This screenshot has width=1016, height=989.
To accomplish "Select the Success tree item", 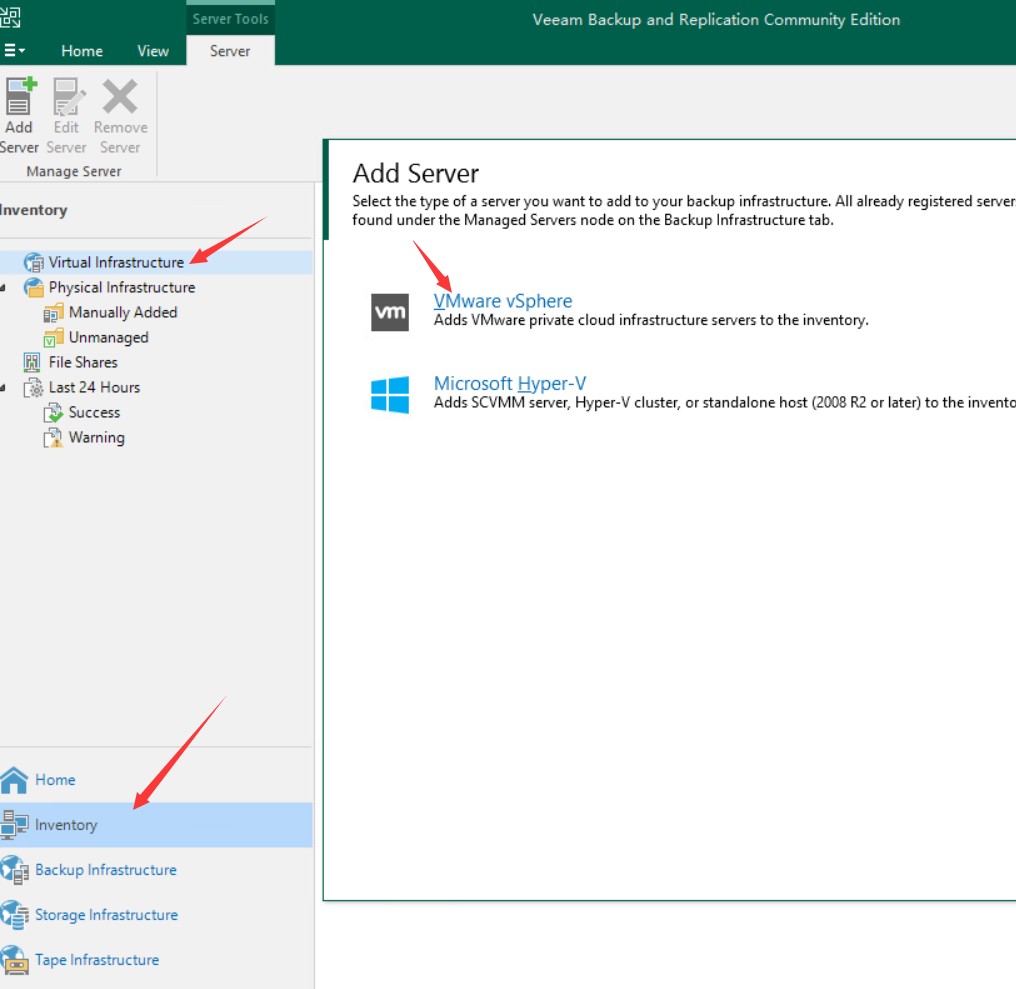I will click(95, 413).
